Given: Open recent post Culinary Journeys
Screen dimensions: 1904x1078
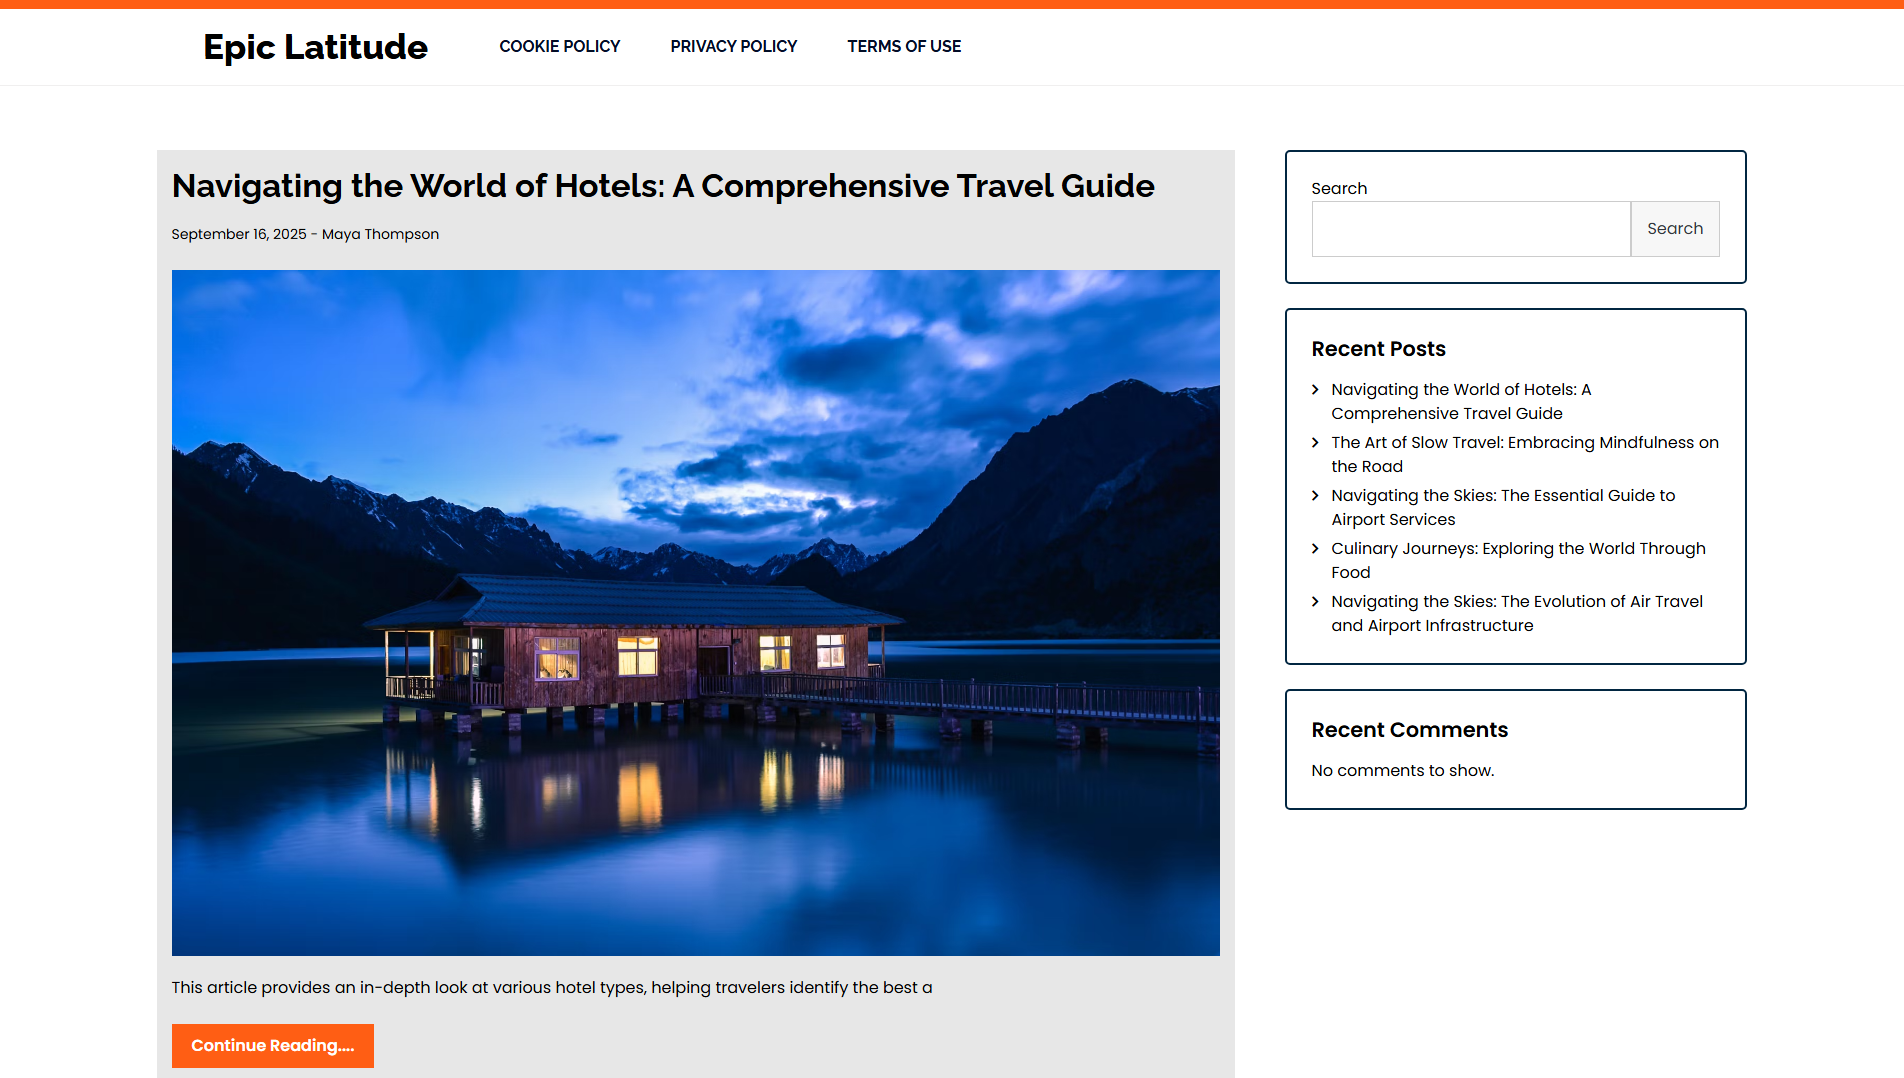Looking at the screenshot, I should 1518,560.
